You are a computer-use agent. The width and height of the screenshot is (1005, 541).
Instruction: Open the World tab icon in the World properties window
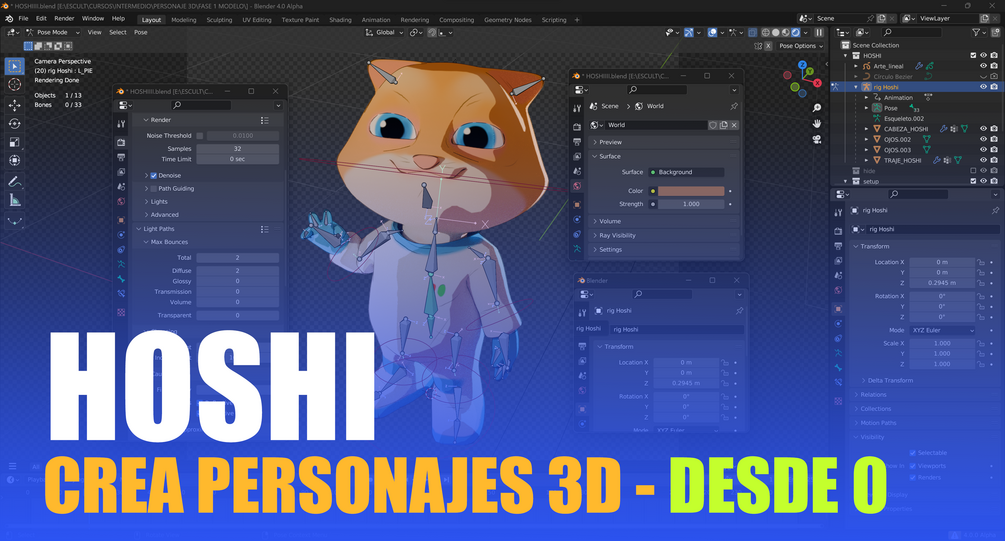pos(577,186)
